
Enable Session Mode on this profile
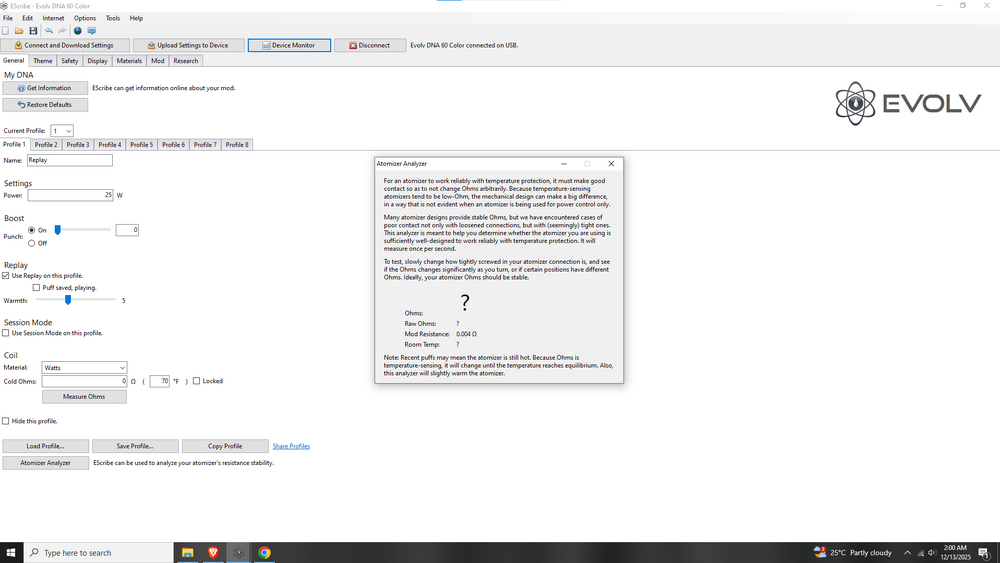pos(6,333)
